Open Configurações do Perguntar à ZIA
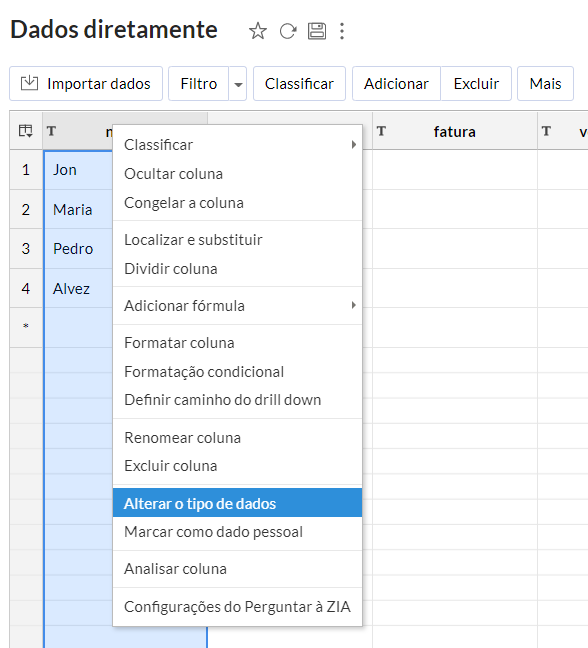 (237, 607)
